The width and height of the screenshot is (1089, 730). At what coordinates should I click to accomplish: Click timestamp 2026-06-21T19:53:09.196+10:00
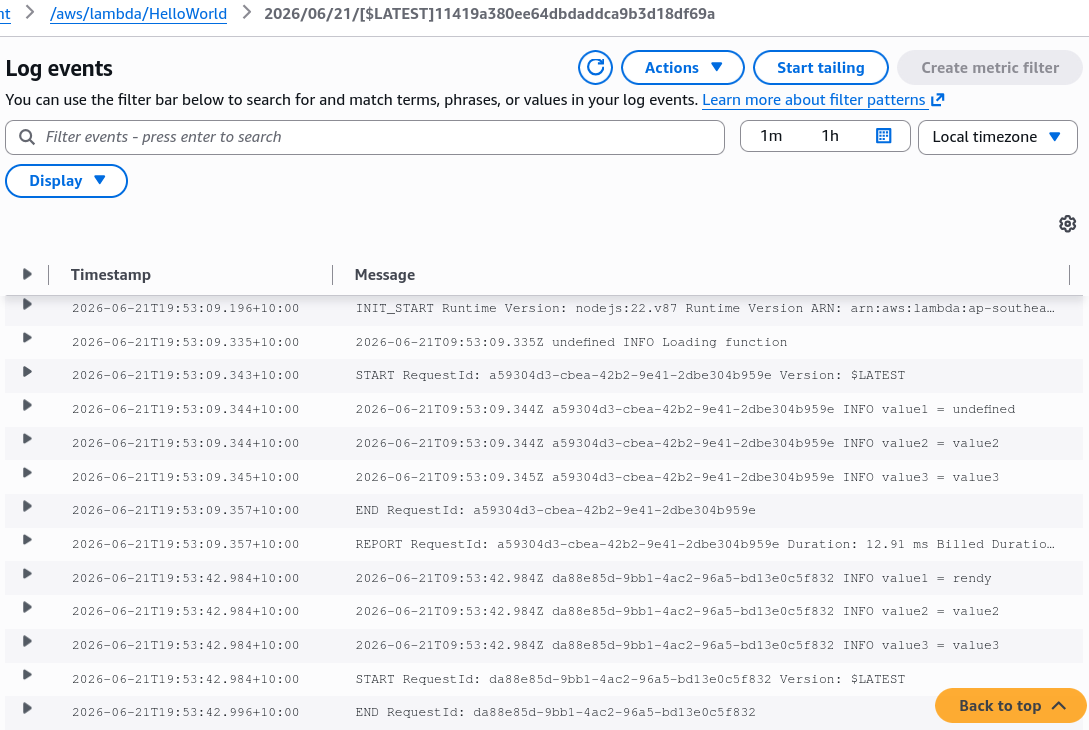point(185,308)
